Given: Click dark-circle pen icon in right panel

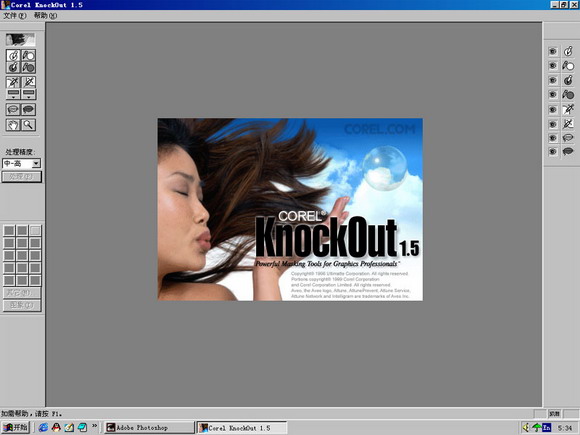Looking at the screenshot, I should [568, 80].
